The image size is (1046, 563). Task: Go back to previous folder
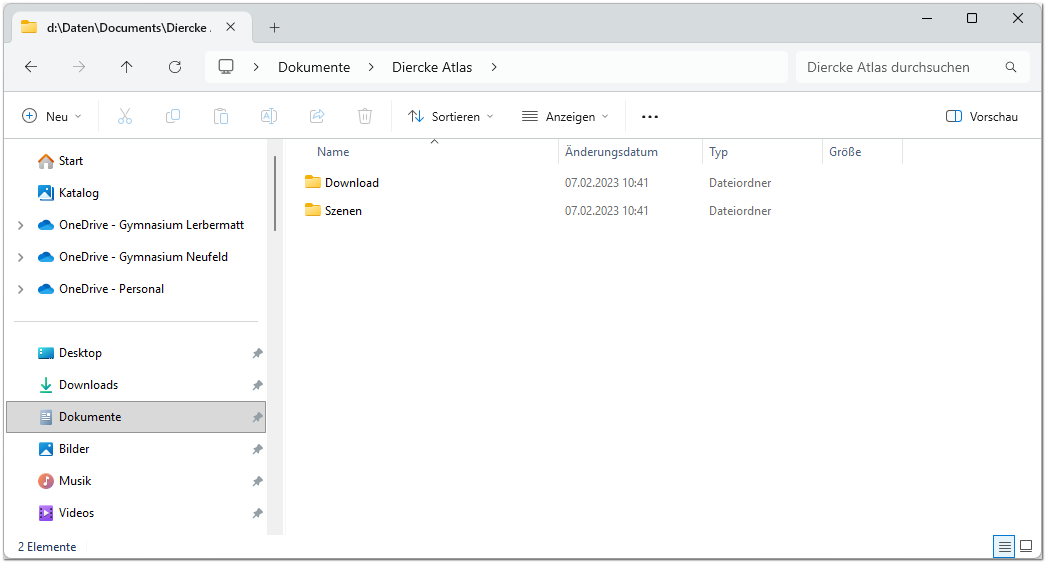tap(31, 67)
